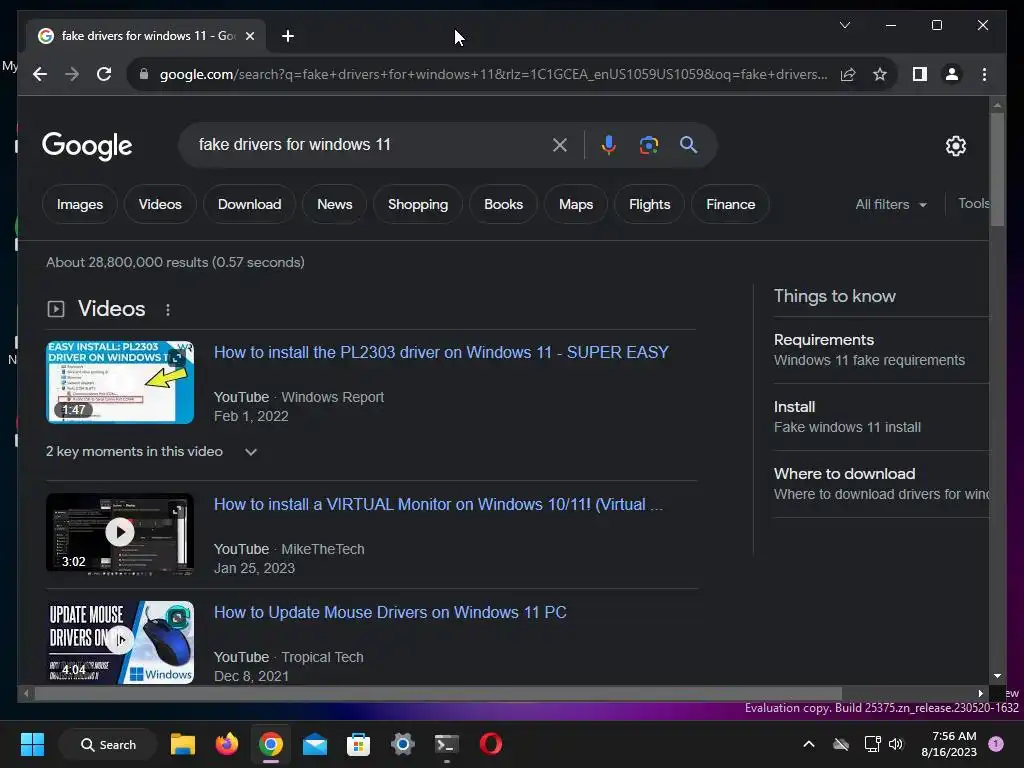The height and width of the screenshot is (768, 1024).
Task: Open a new browser tab
Action: (288, 36)
